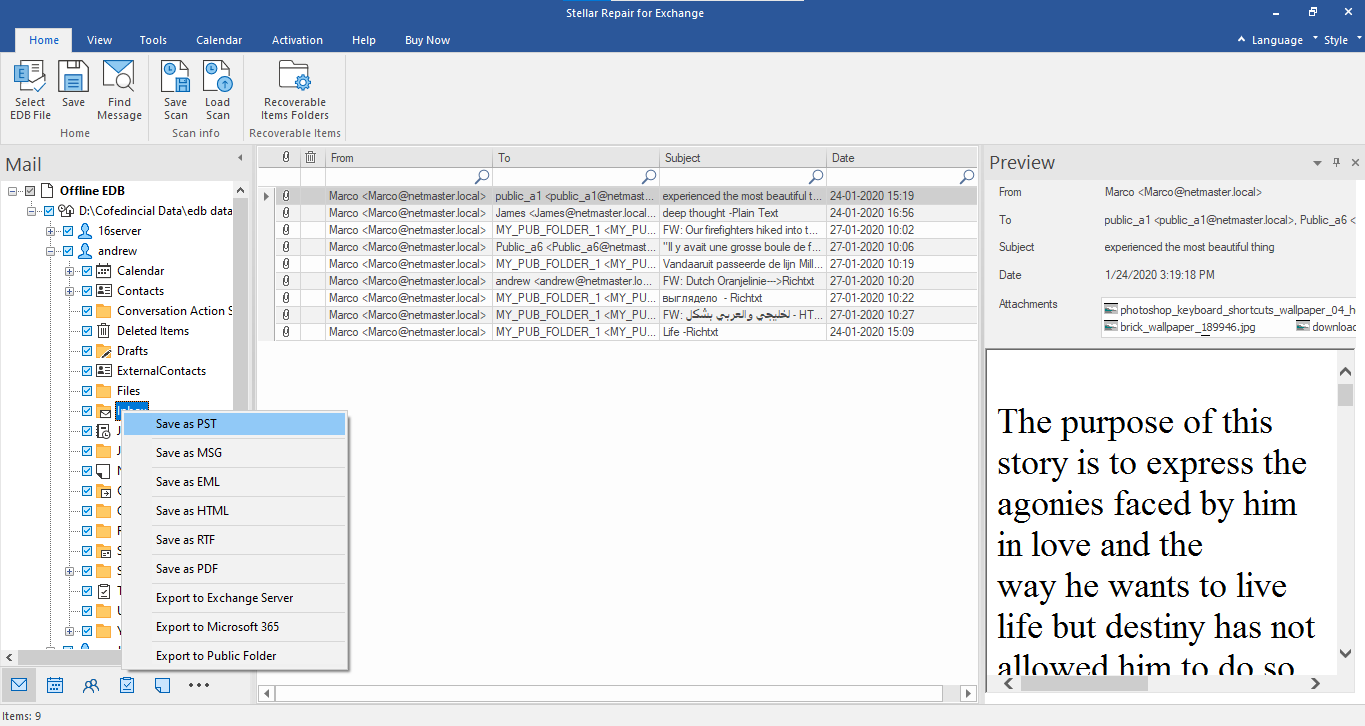Uncheck the Contacts folder checkbox

pyautogui.click(x=86, y=291)
